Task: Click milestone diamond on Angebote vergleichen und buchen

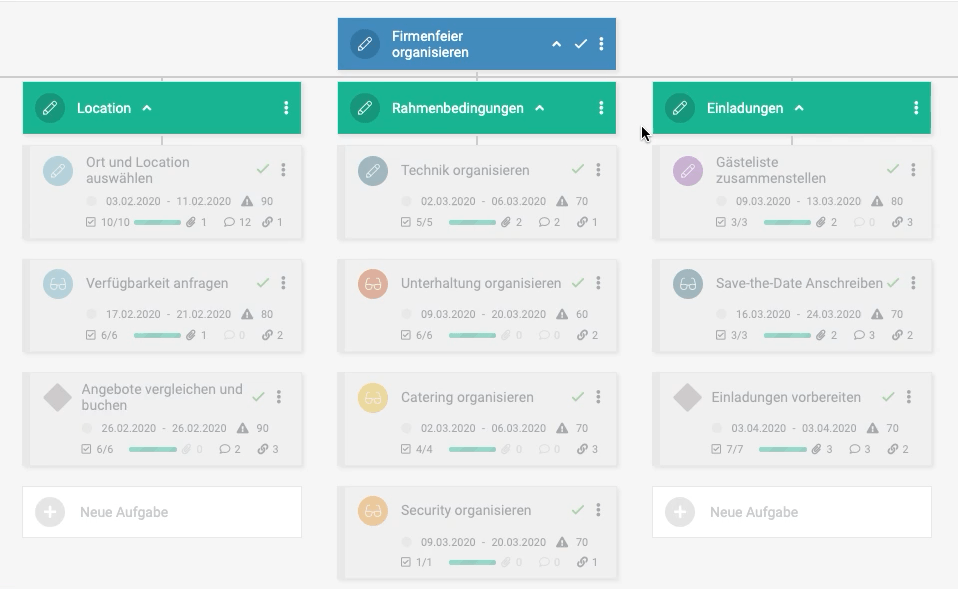Action: click(x=58, y=398)
